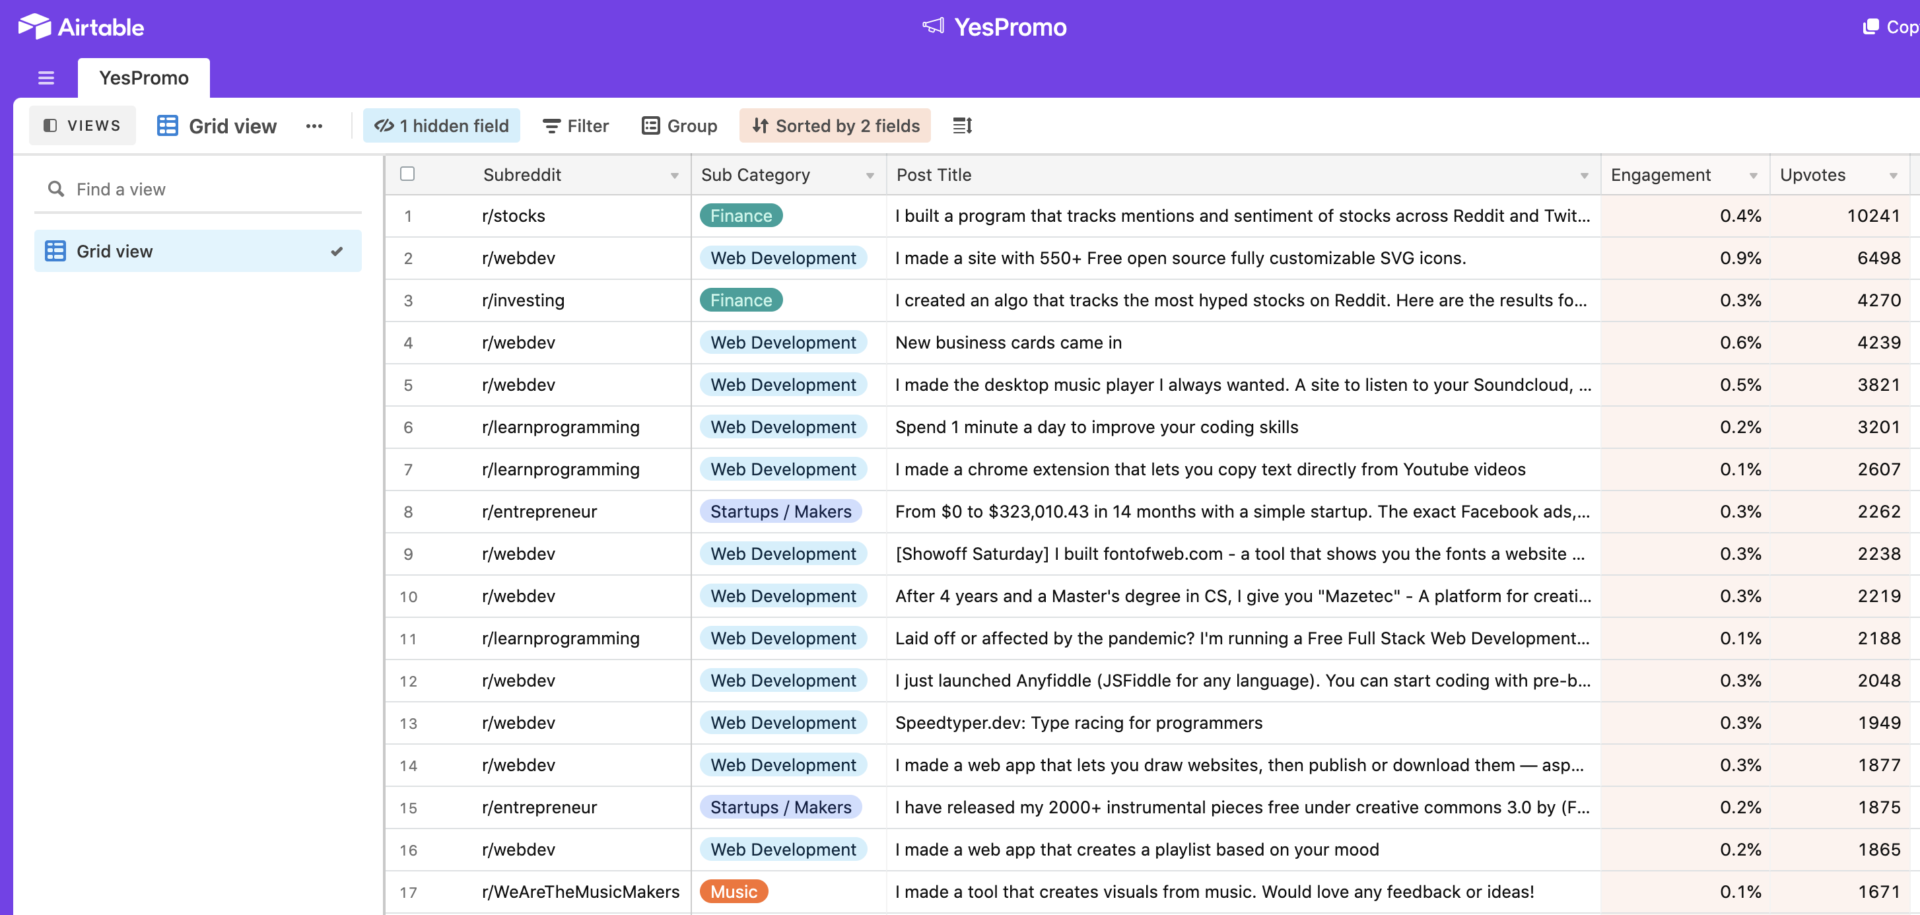Open the hamburger menu beside YesPromo tab

pos(46,77)
